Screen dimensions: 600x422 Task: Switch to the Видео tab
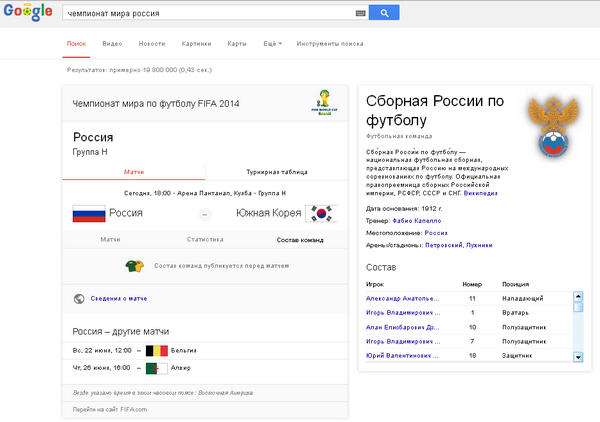[112, 44]
